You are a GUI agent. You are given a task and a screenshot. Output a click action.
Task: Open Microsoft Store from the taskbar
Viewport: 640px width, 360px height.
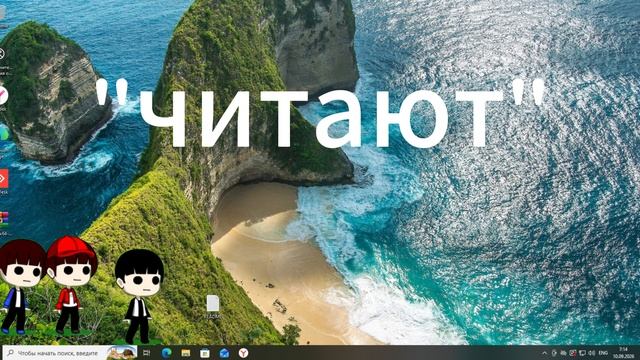tap(205, 353)
